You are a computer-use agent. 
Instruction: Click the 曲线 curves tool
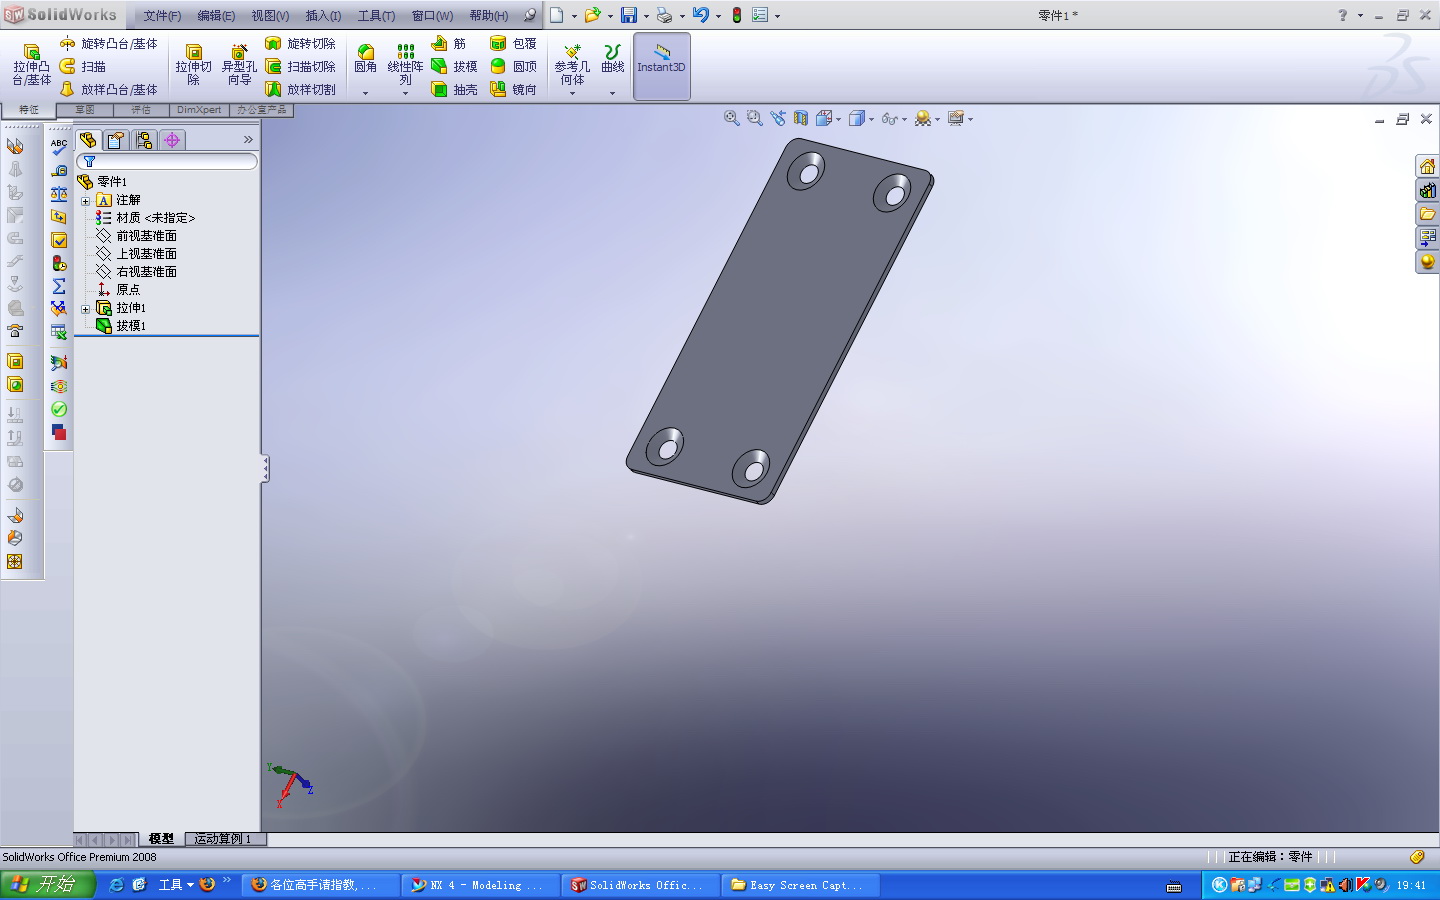(612, 60)
